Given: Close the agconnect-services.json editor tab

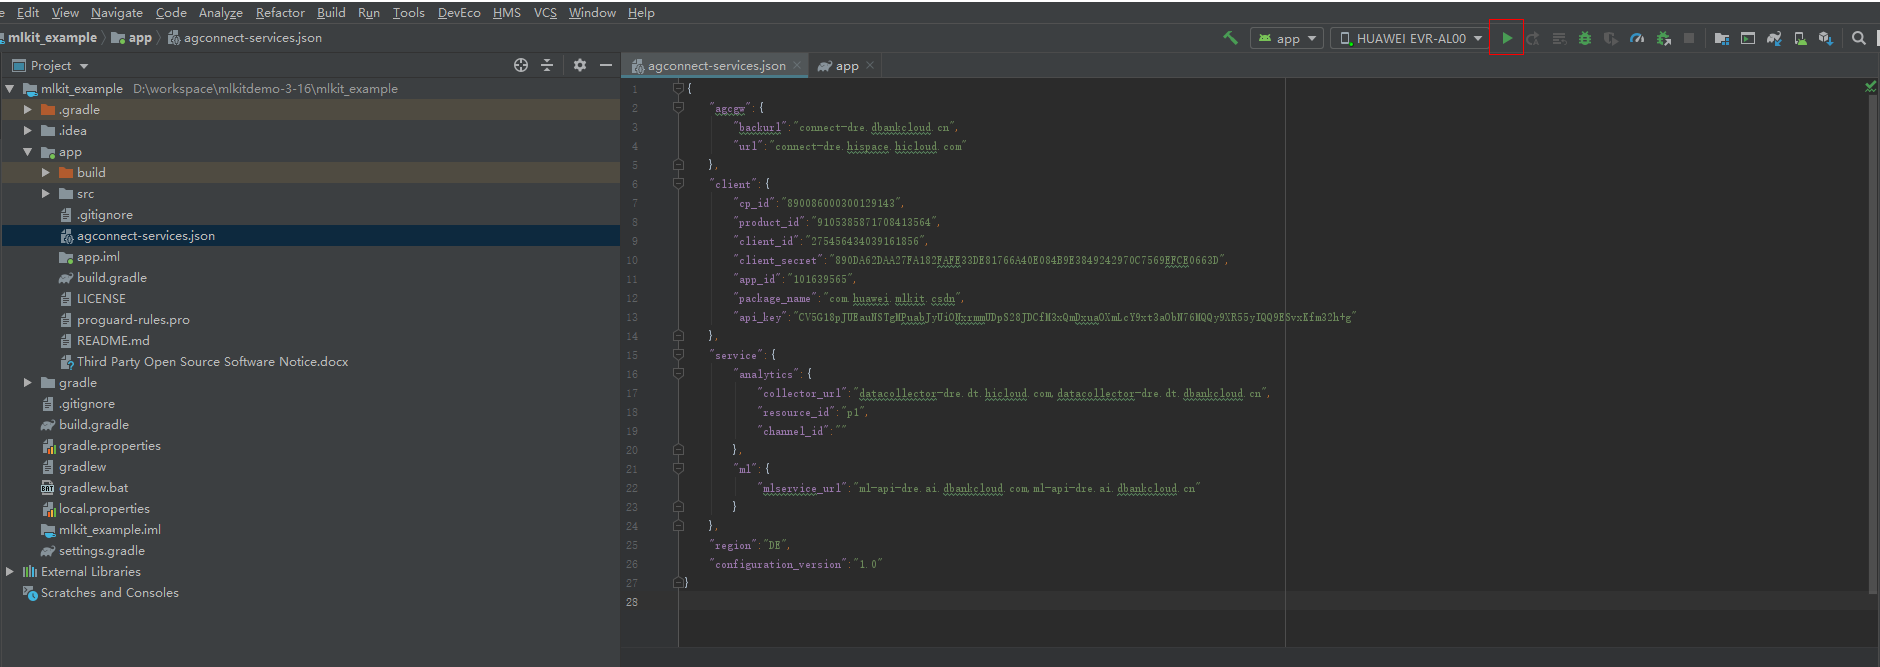Looking at the screenshot, I should pos(797,65).
